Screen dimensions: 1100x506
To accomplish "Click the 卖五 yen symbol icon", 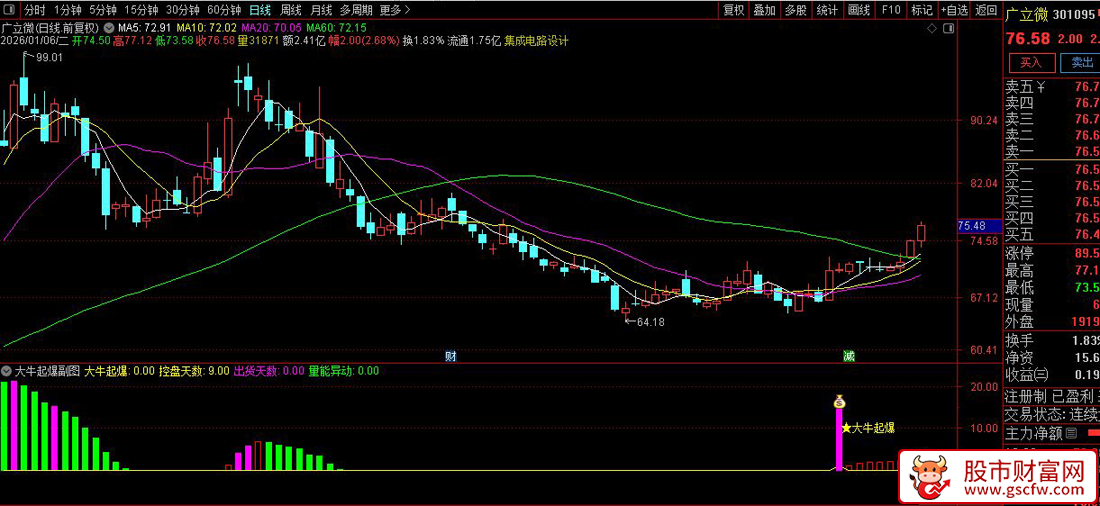I will point(1042,87).
